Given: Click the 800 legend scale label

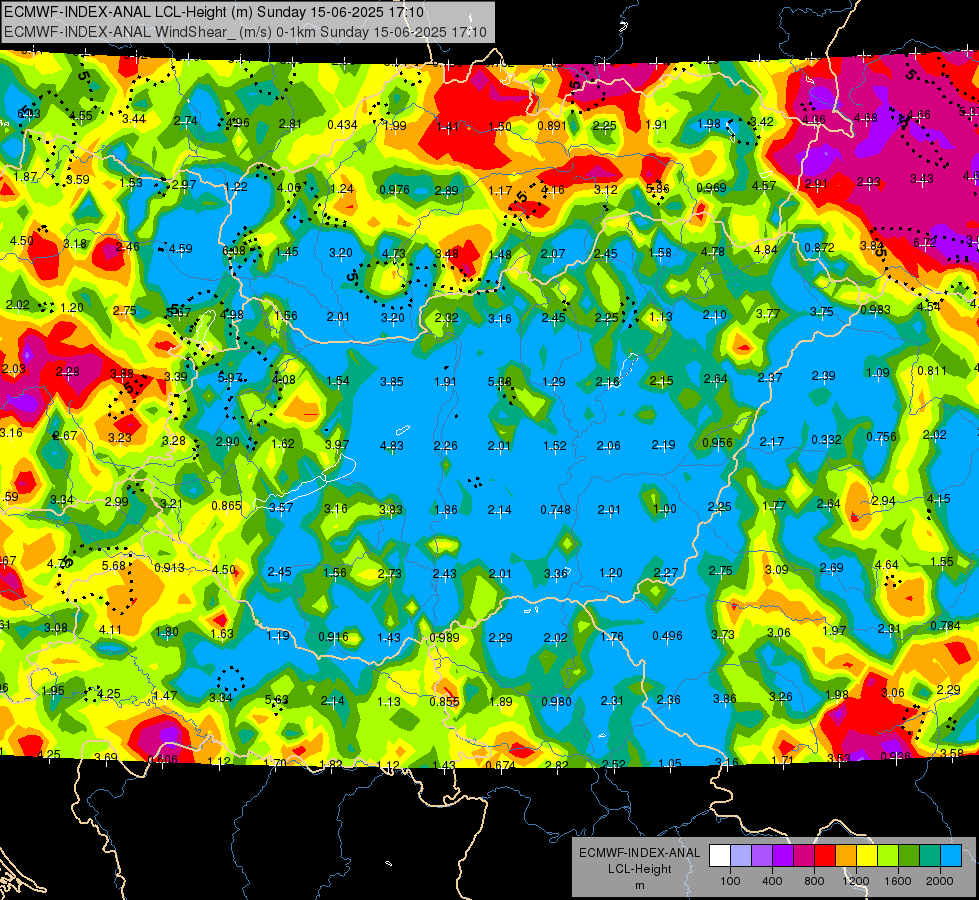Looking at the screenshot, I should click(x=814, y=881).
